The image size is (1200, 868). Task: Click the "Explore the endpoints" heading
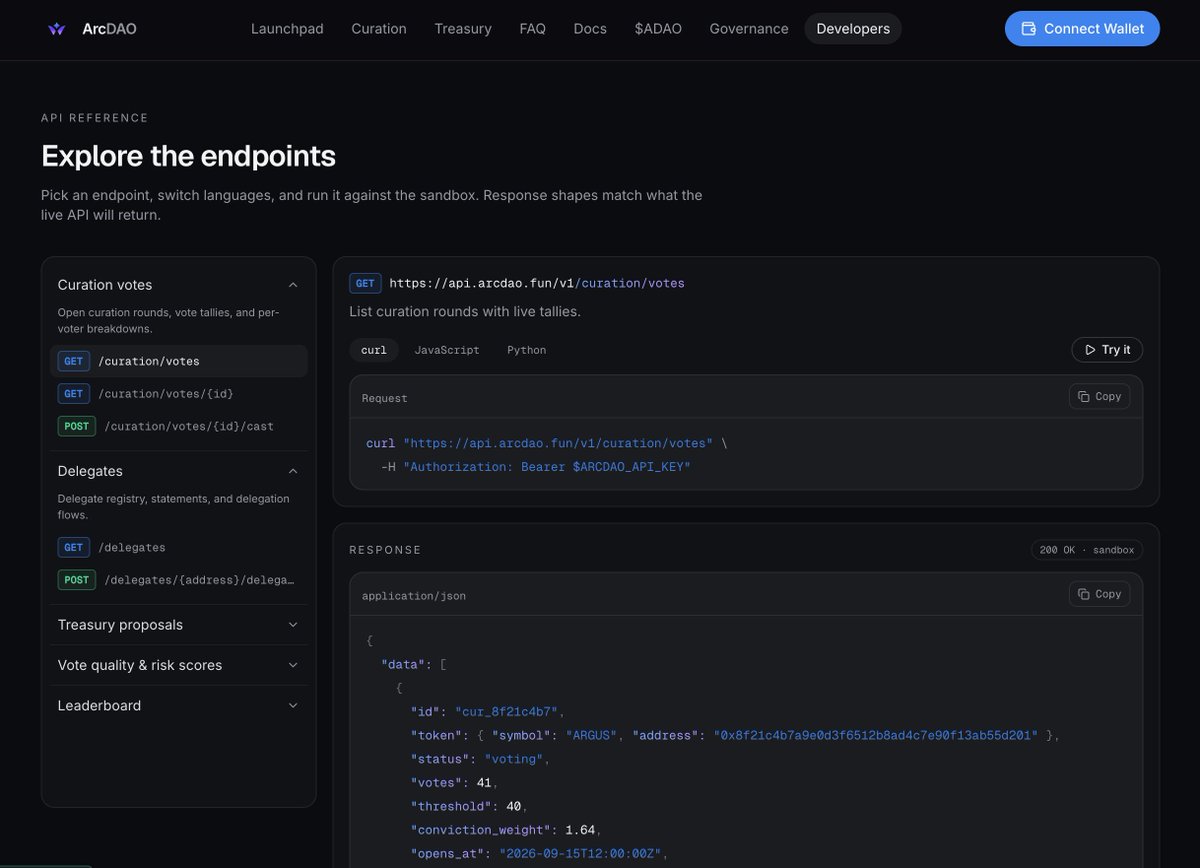pyautogui.click(x=188, y=156)
